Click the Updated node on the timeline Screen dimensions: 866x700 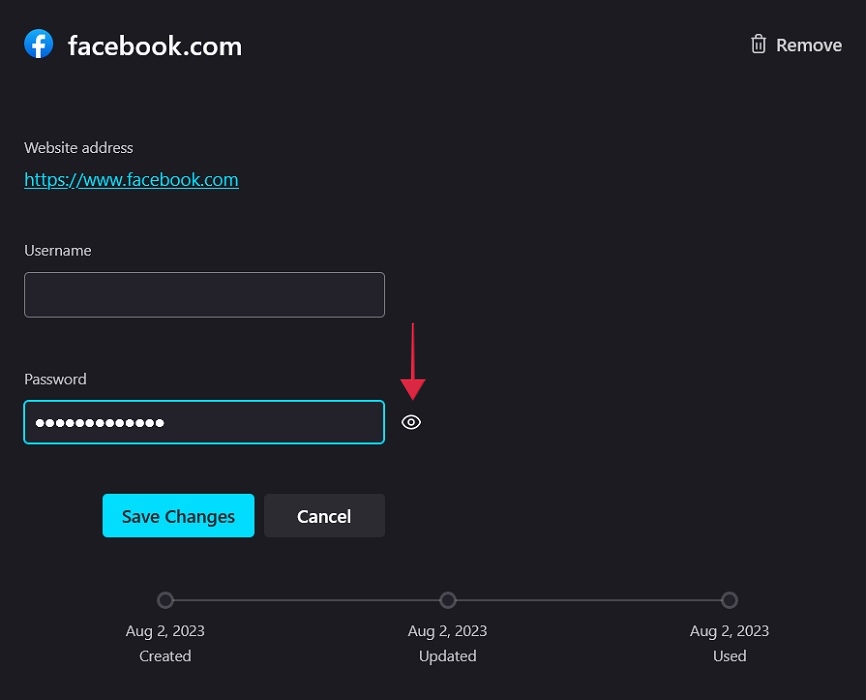(447, 600)
